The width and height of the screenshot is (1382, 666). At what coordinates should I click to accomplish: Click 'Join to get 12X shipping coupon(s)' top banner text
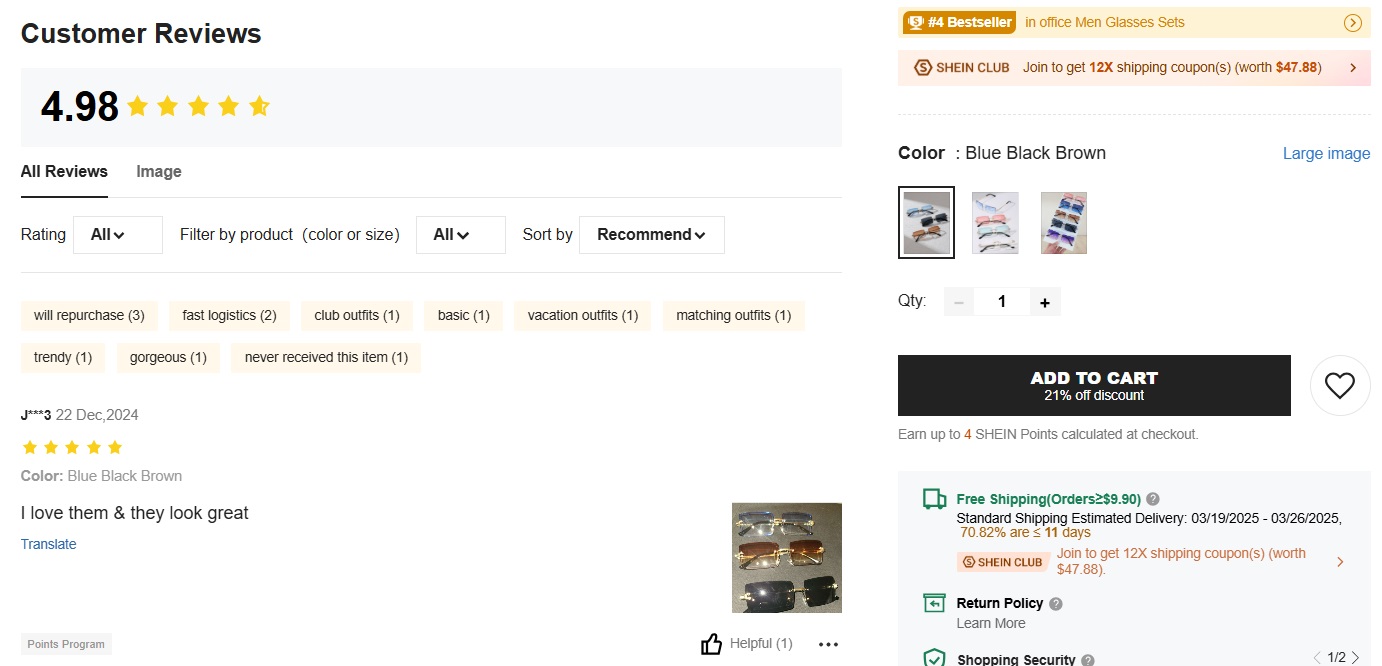[x=1172, y=68]
